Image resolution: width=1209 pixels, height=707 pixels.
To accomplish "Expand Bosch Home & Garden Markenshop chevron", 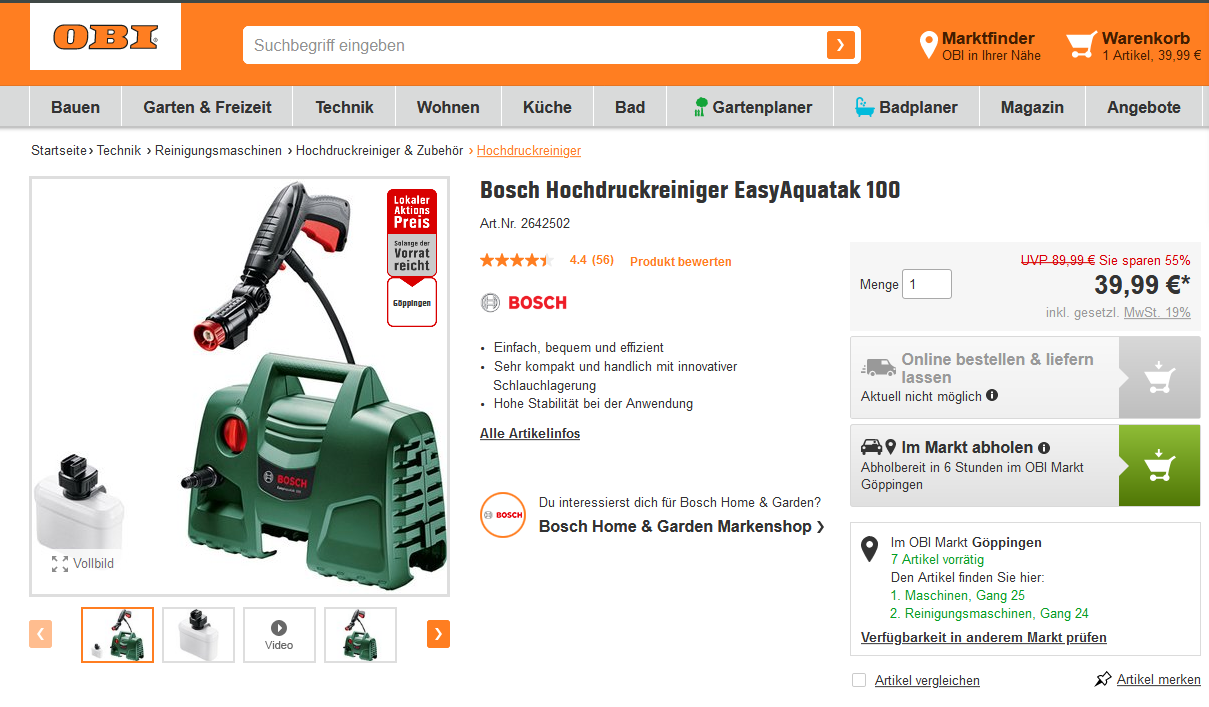I will [821, 526].
